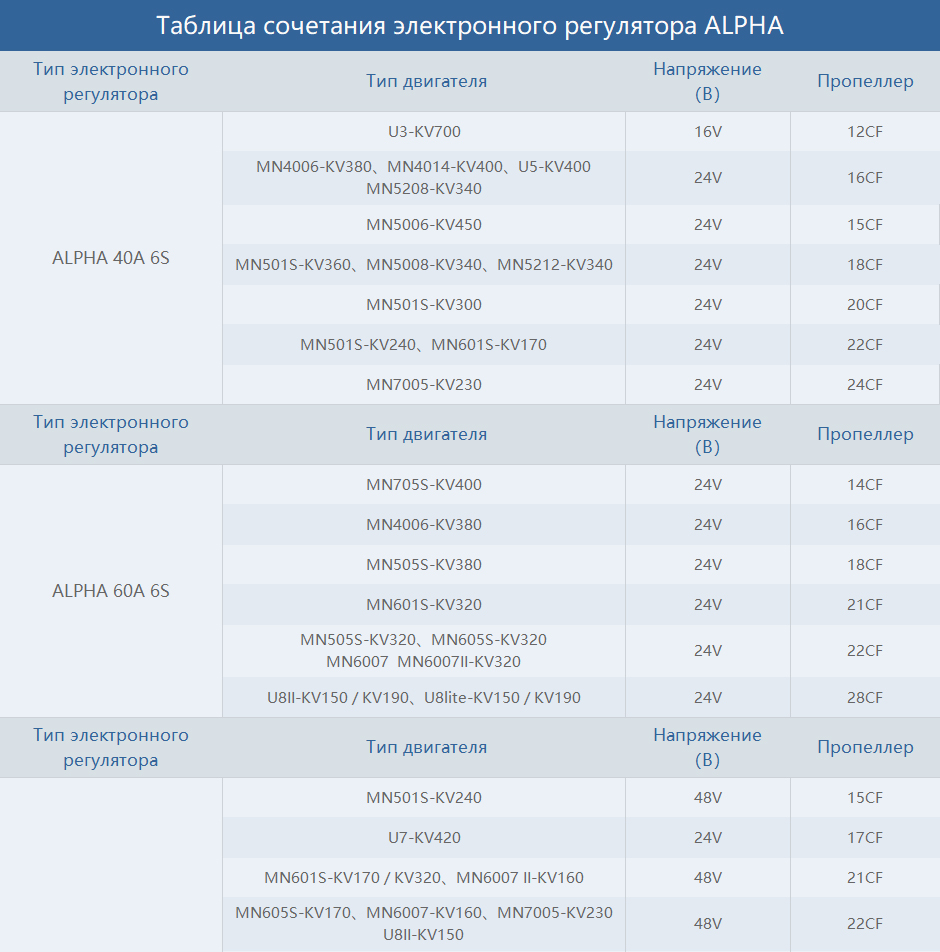Click the topmost Пропеллер column header
The width and height of the screenshot is (940, 952).
click(865, 82)
